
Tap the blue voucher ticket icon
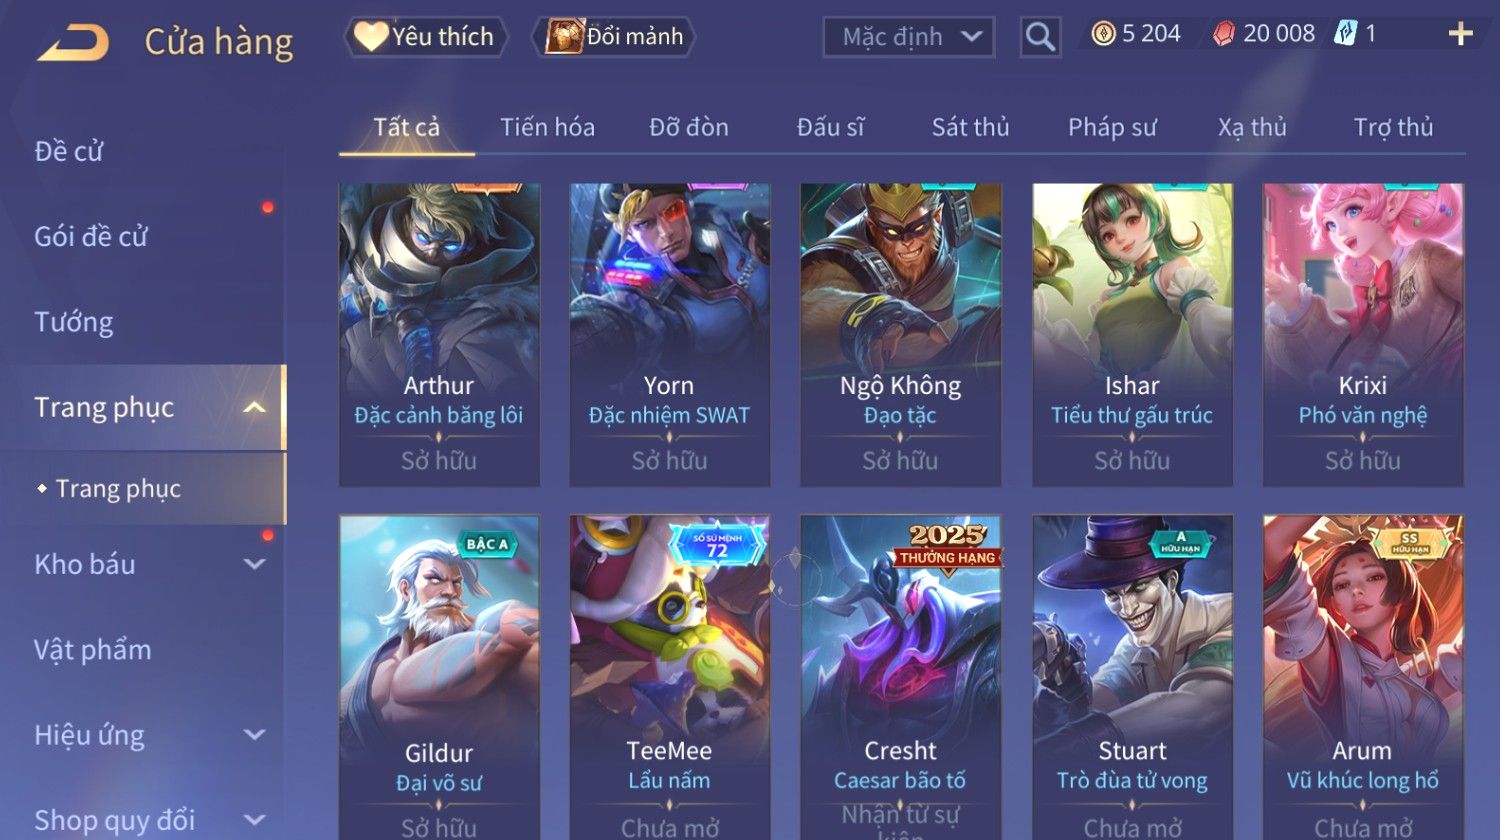[x=1346, y=34]
